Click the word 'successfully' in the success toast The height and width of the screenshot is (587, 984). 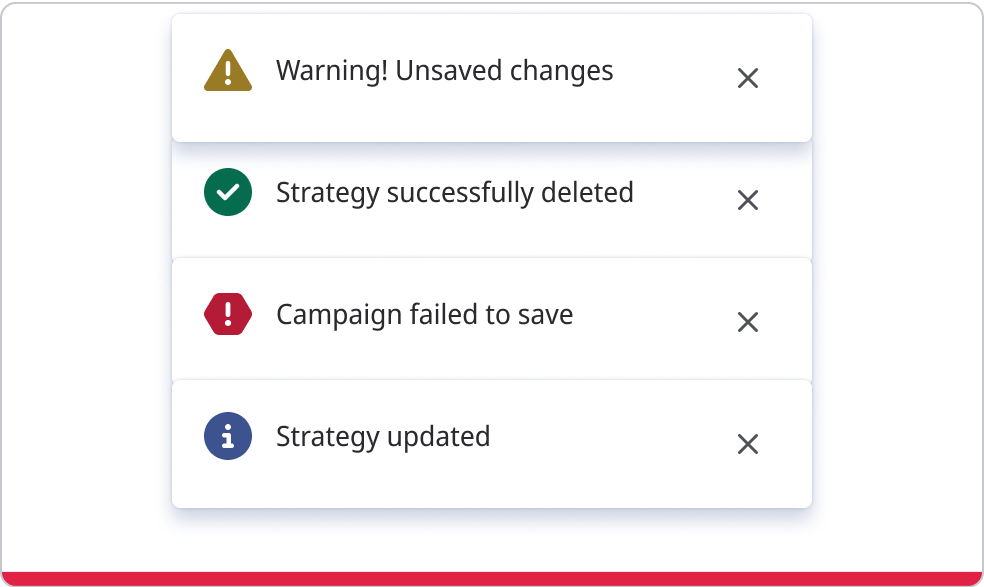click(460, 192)
